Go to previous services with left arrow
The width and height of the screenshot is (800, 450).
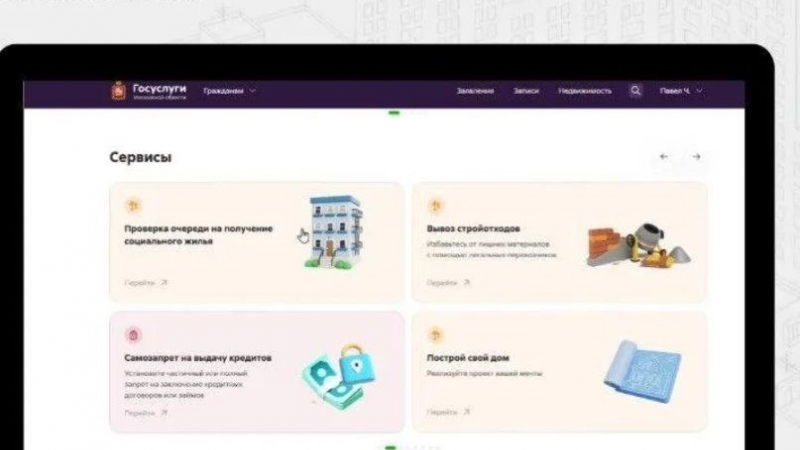point(664,157)
